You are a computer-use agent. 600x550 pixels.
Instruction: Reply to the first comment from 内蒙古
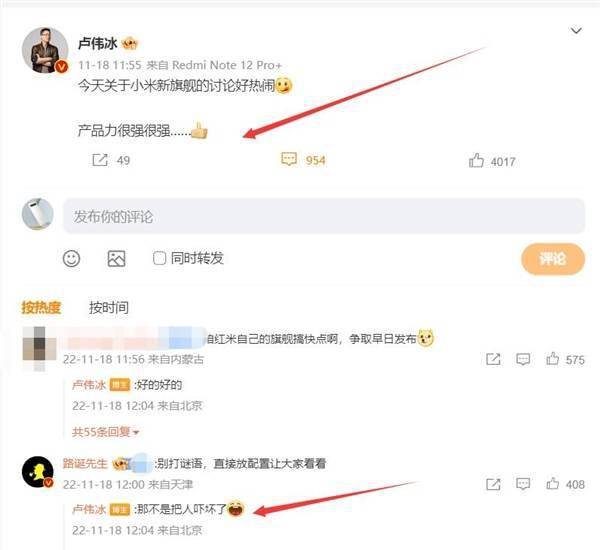tap(523, 359)
